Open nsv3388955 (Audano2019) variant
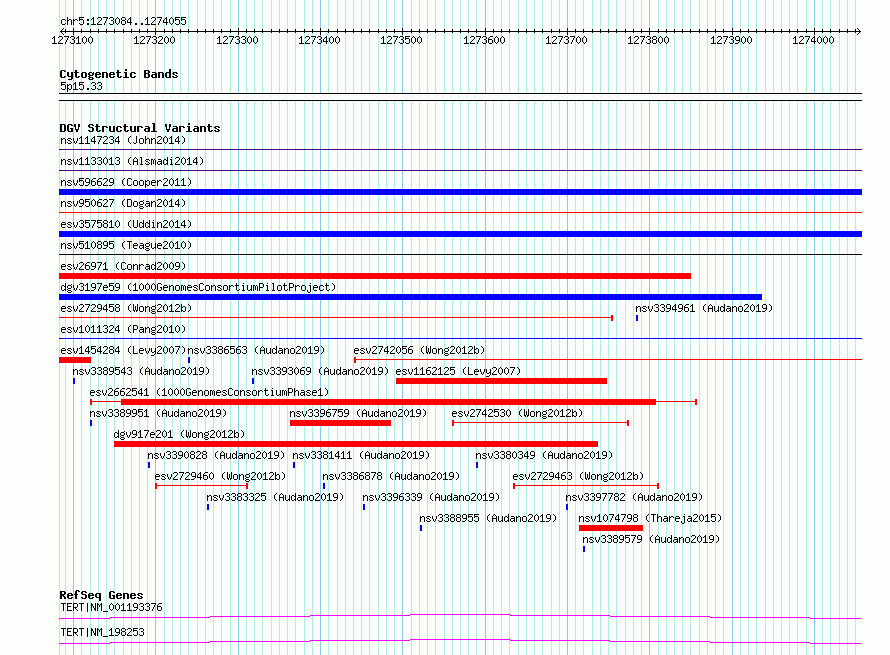This screenshot has width=890, height=655. click(488, 518)
